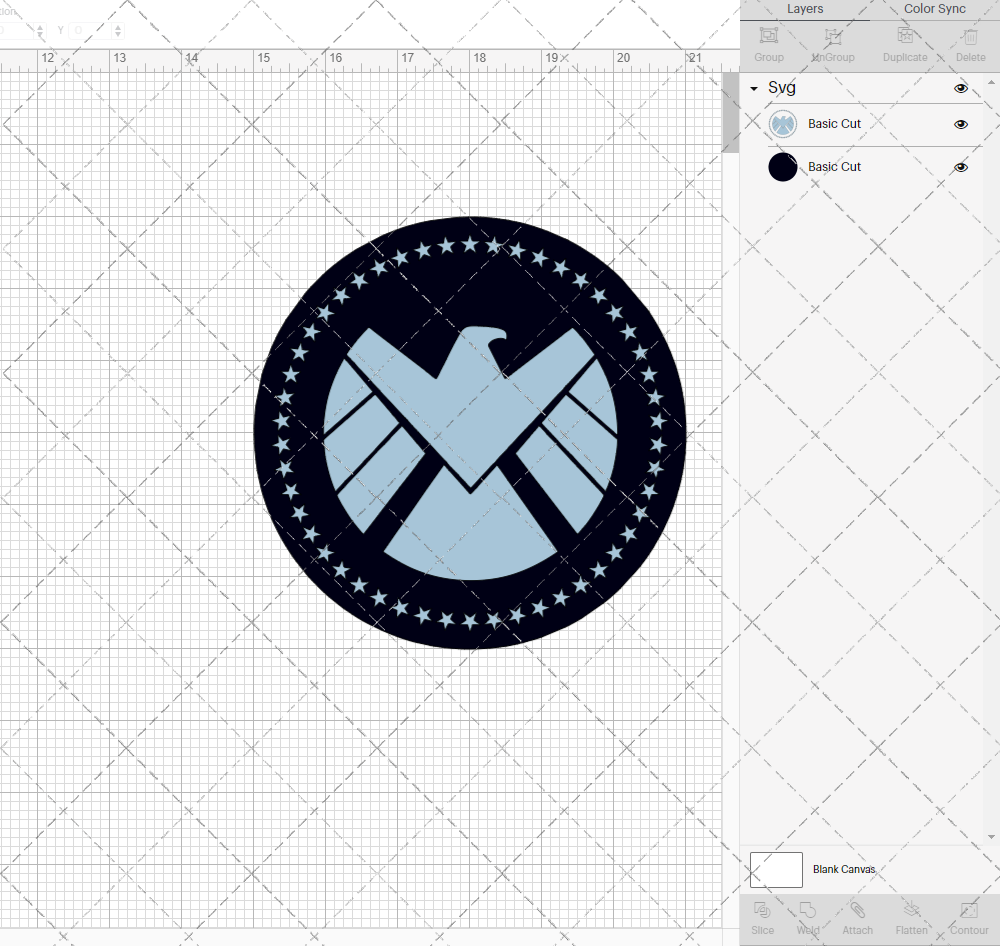This screenshot has width=1000, height=946.
Task: Toggle visibility of the black circle Basic Cut layer
Action: click(x=960, y=167)
